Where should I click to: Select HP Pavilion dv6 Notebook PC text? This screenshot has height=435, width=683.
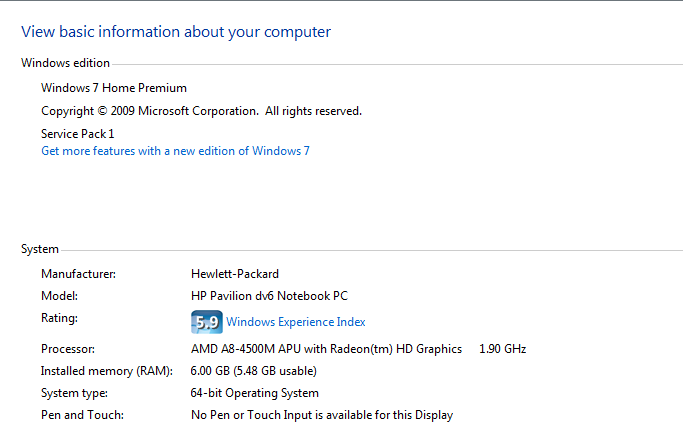tap(269, 296)
